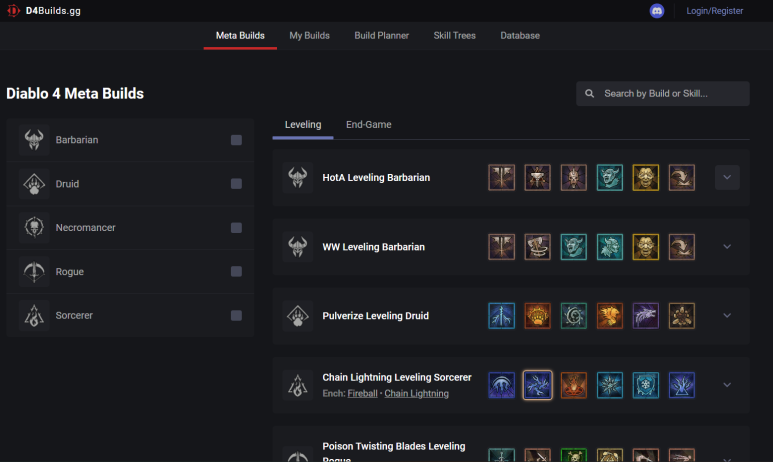Go to the Build Planner tab
This screenshot has height=462, width=773.
[x=382, y=36]
